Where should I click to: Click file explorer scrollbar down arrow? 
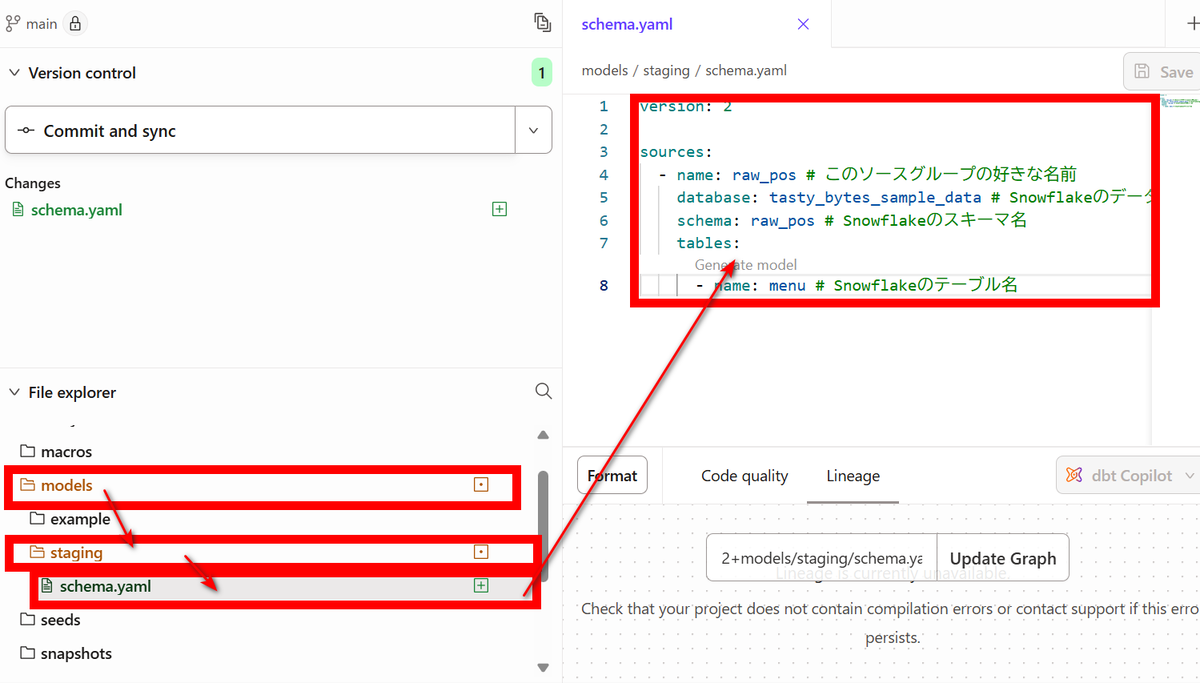click(543, 667)
